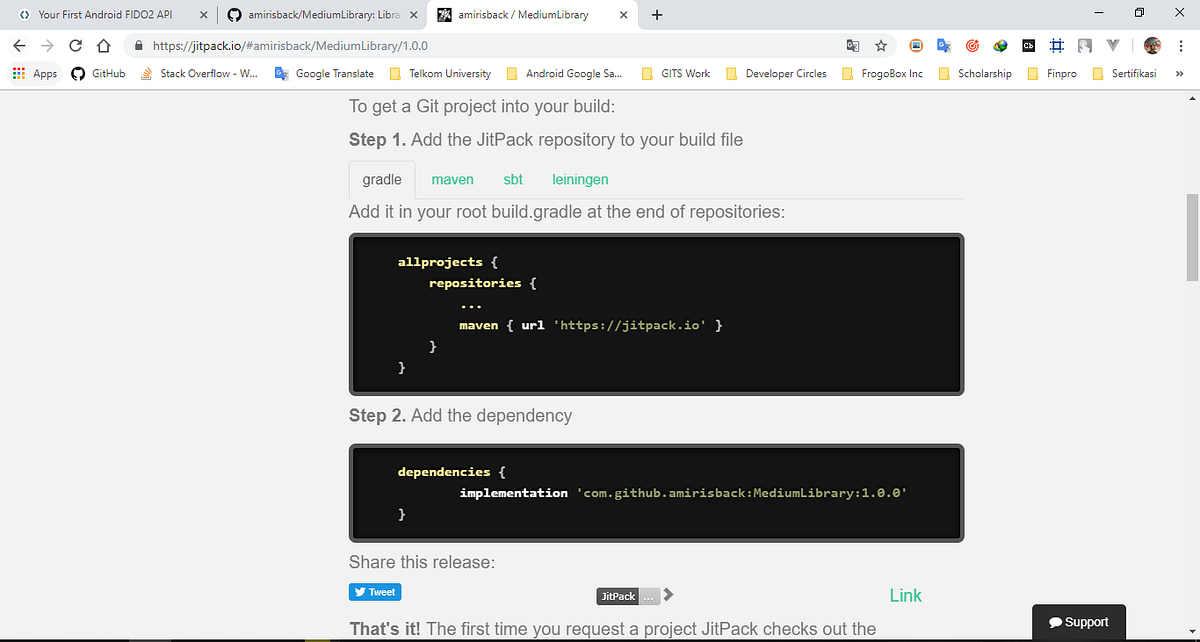Viewport: 1200px width, 642px height.
Task: Open the black Cb extension
Action: (x=1027, y=45)
